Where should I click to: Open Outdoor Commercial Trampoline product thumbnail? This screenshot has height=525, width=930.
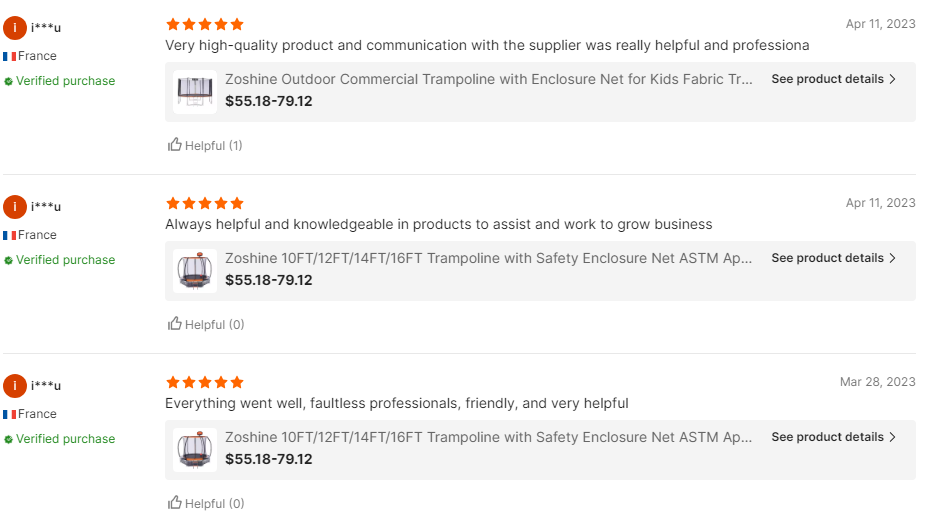(x=195, y=92)
